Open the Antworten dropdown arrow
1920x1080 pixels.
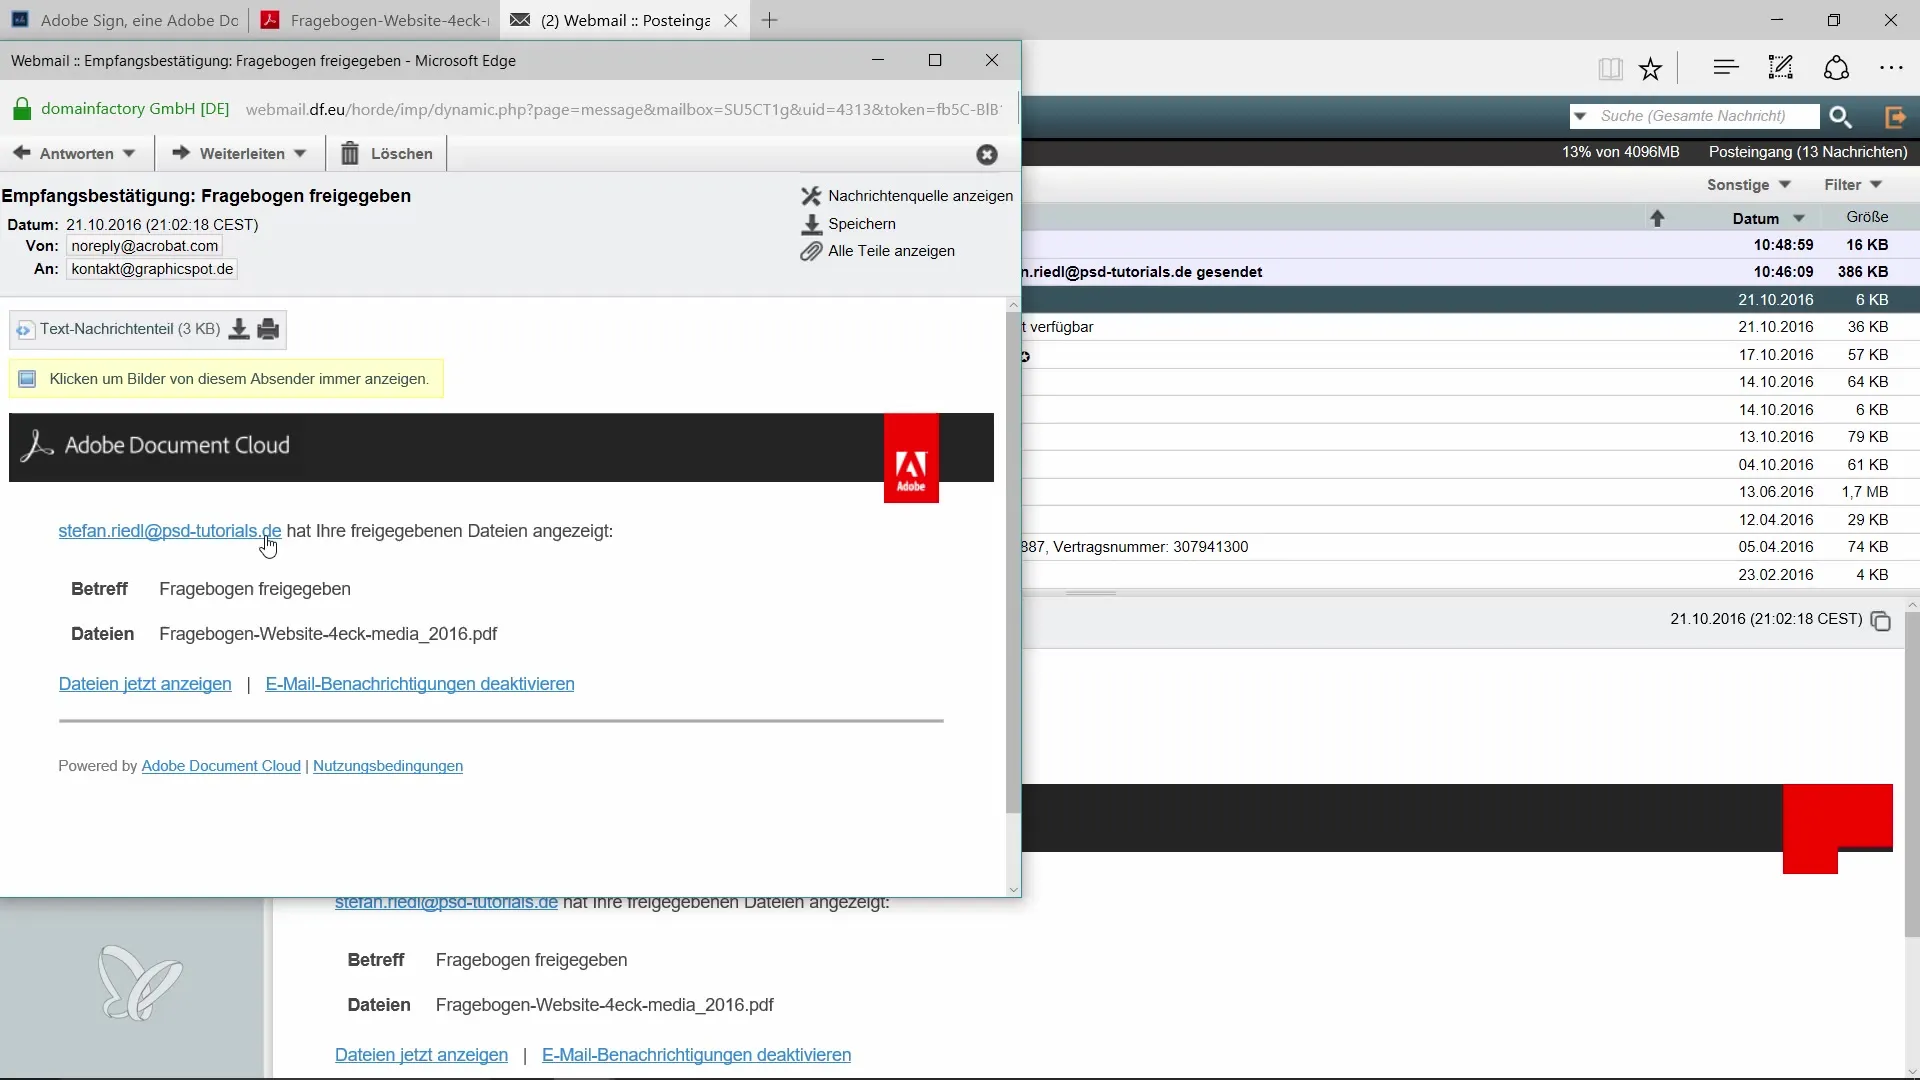(129, 154)
